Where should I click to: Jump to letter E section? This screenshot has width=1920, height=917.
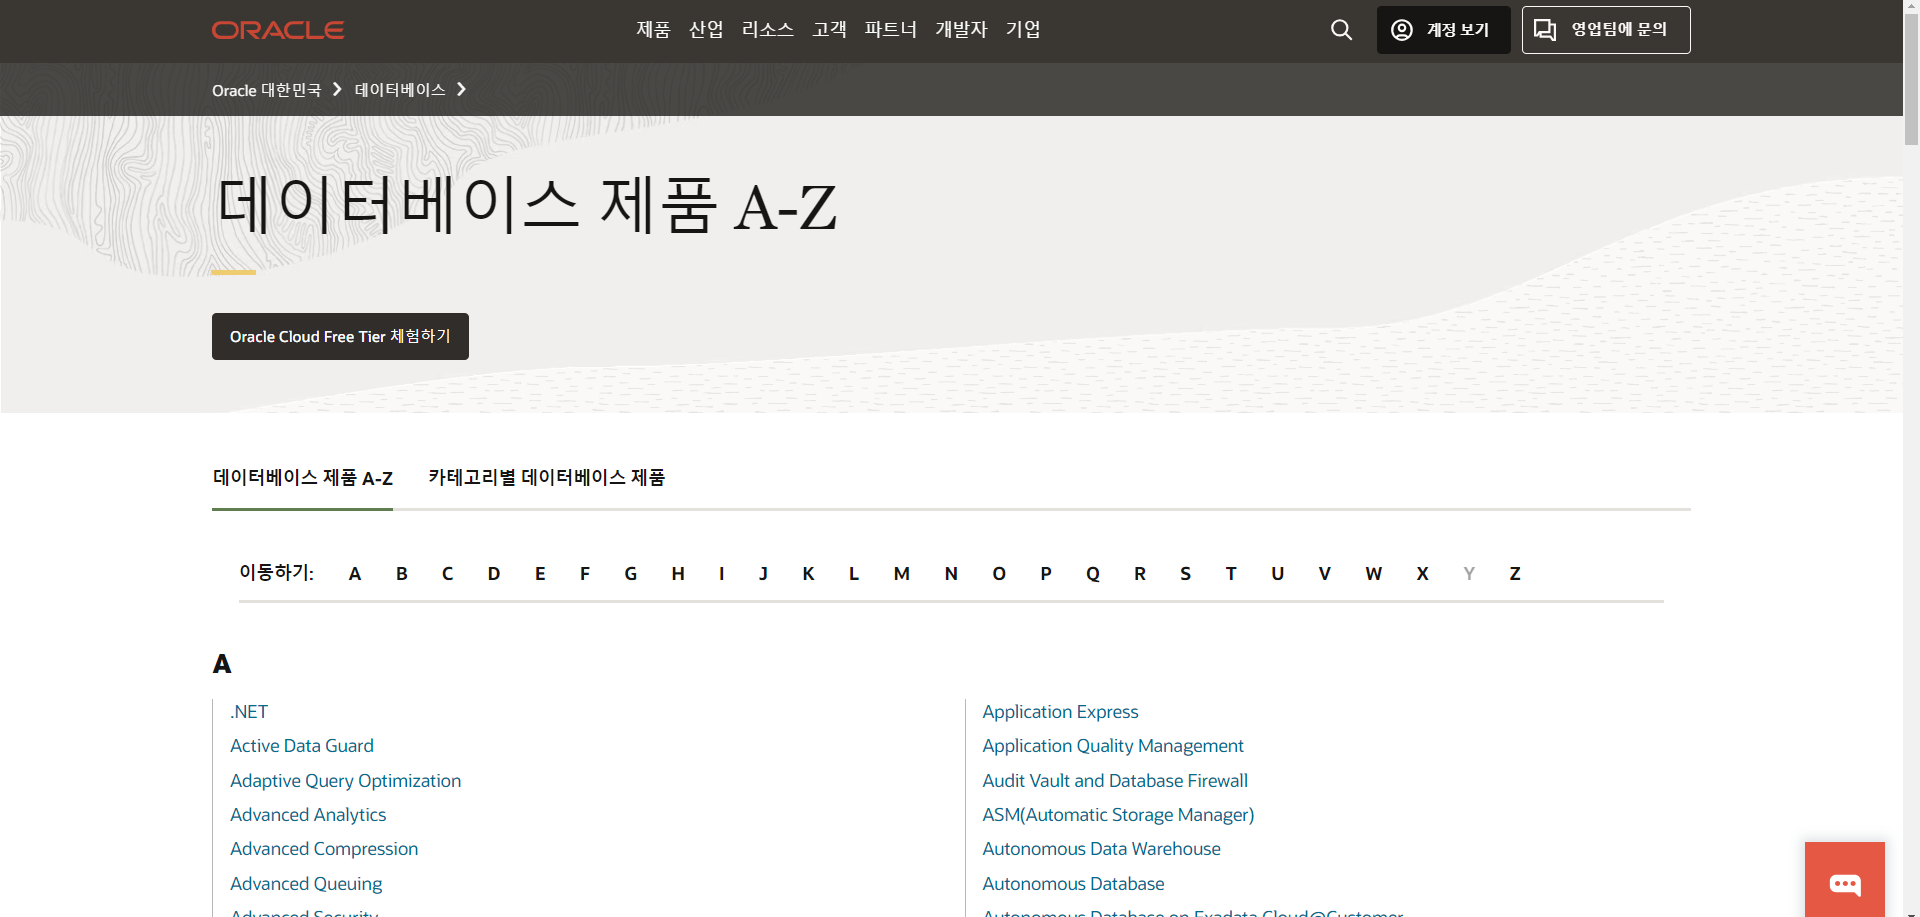[x=540, y=573]
